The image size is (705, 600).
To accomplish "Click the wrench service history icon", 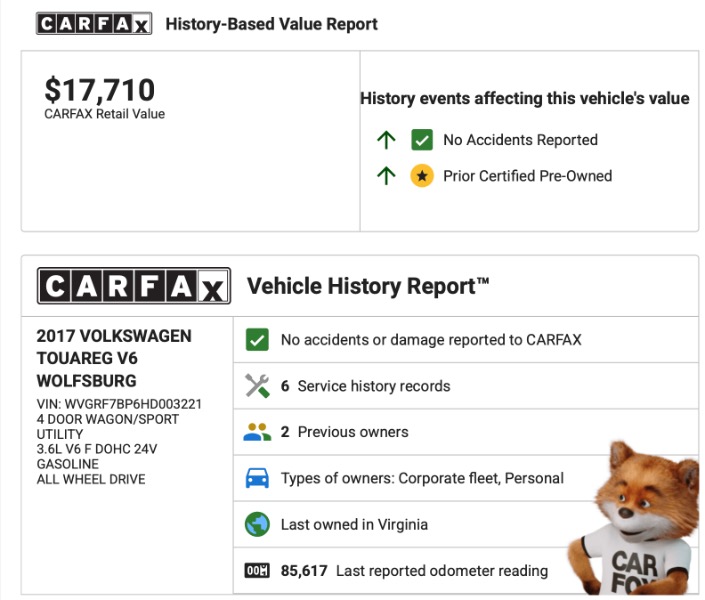I will 257,386.
